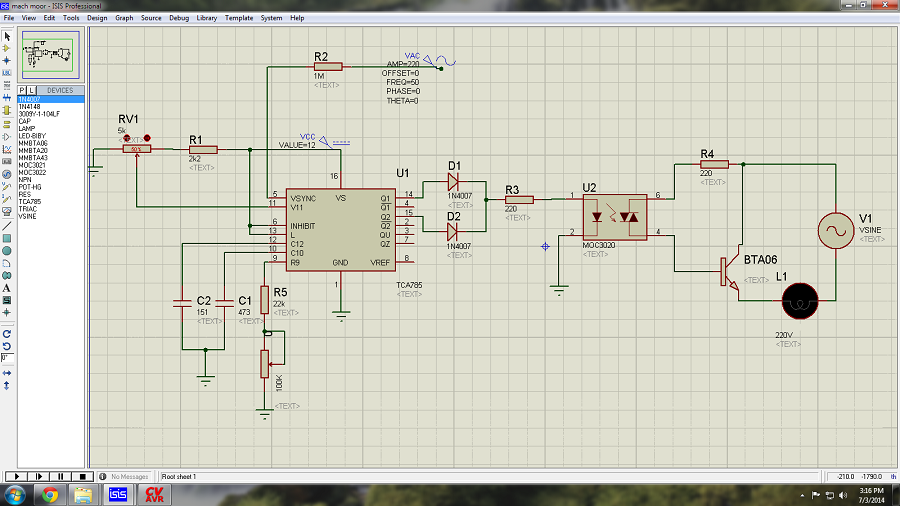Select the 2D graphics box tool

coord(7,239)
